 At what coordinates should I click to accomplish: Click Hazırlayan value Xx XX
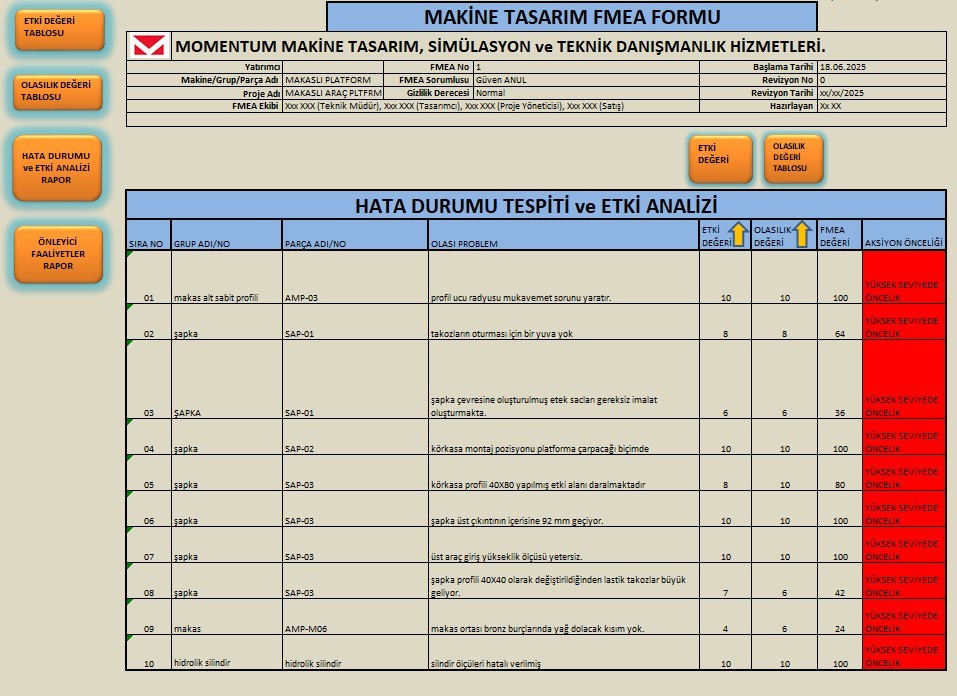[x=881, y=106]
